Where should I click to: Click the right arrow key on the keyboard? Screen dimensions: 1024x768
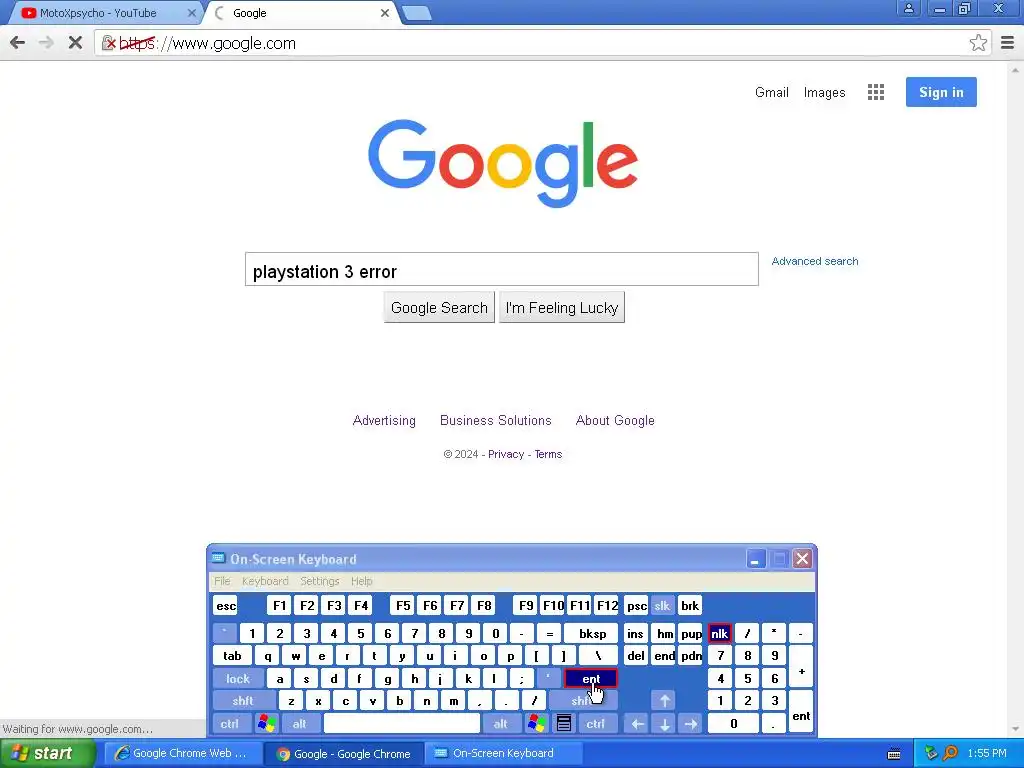pyautogui.click(x=691, y=724)
